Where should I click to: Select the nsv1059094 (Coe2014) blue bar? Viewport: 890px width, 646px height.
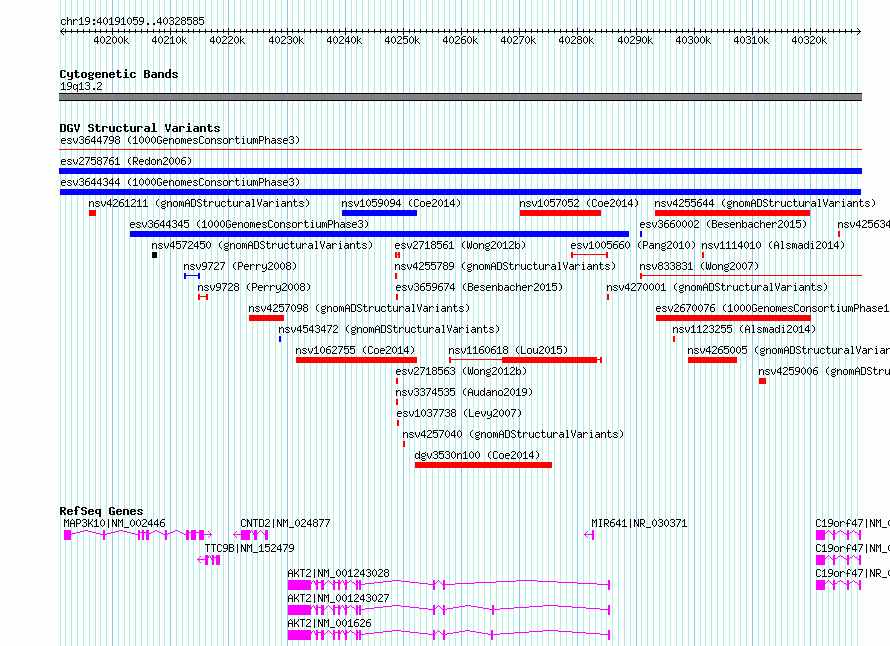pos(379,213)
